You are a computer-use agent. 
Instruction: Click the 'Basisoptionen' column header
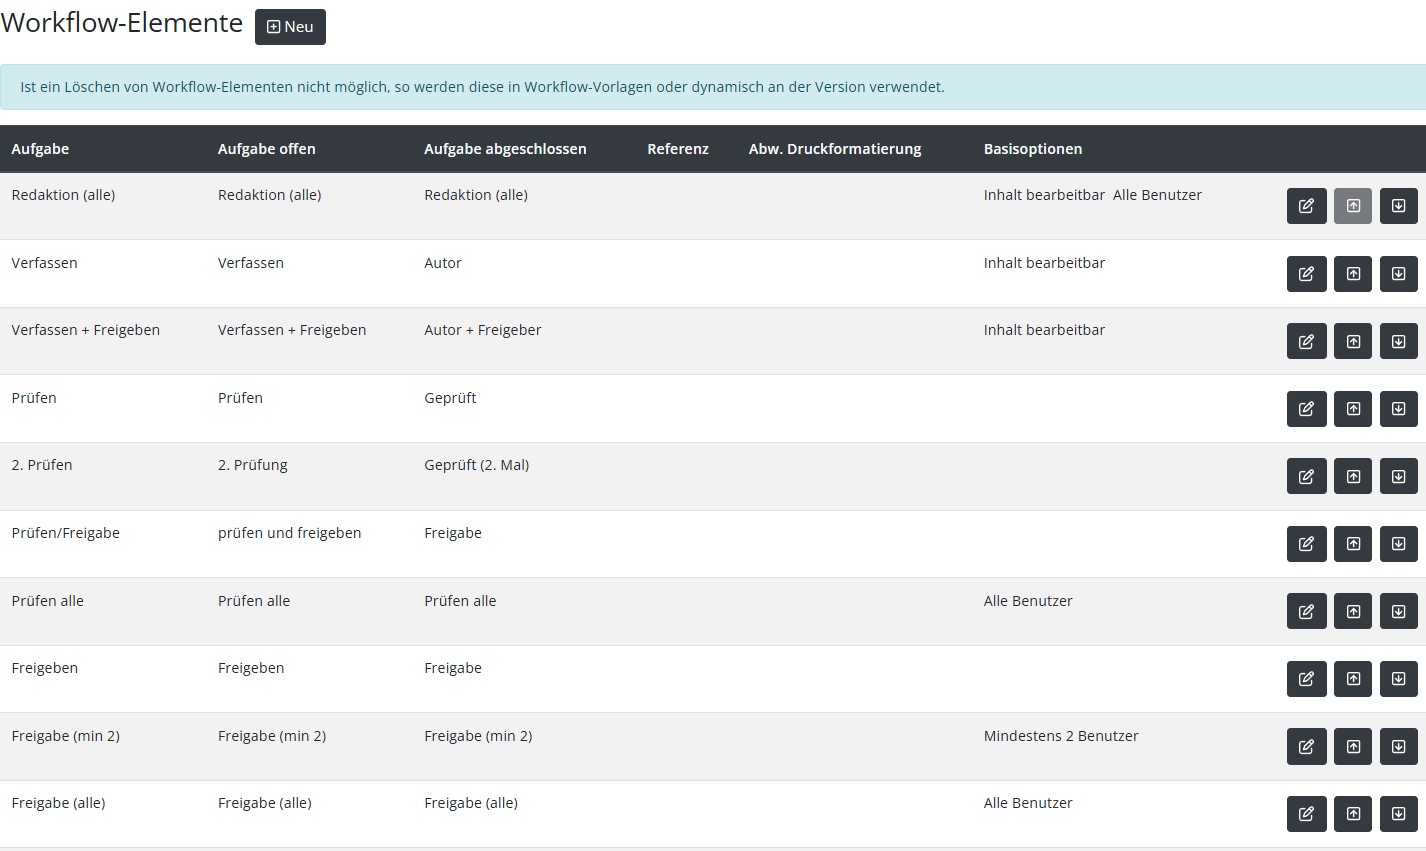click(1033, 149)
